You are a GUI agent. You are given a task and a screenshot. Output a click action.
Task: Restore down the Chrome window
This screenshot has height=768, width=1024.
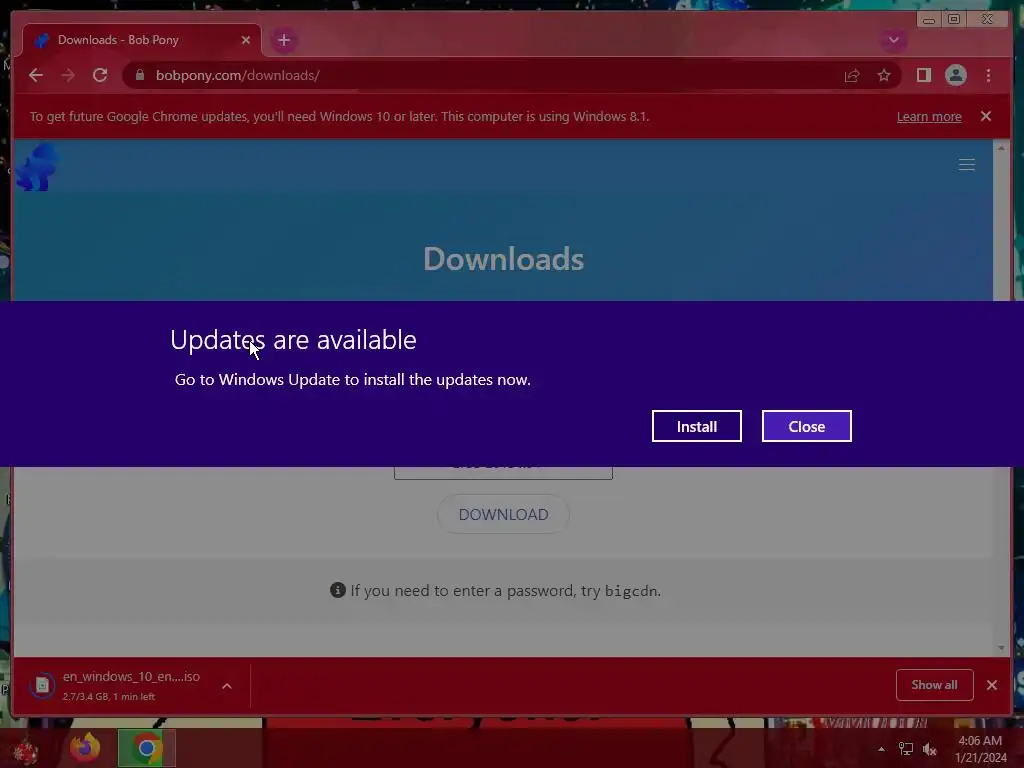point(953,20)
